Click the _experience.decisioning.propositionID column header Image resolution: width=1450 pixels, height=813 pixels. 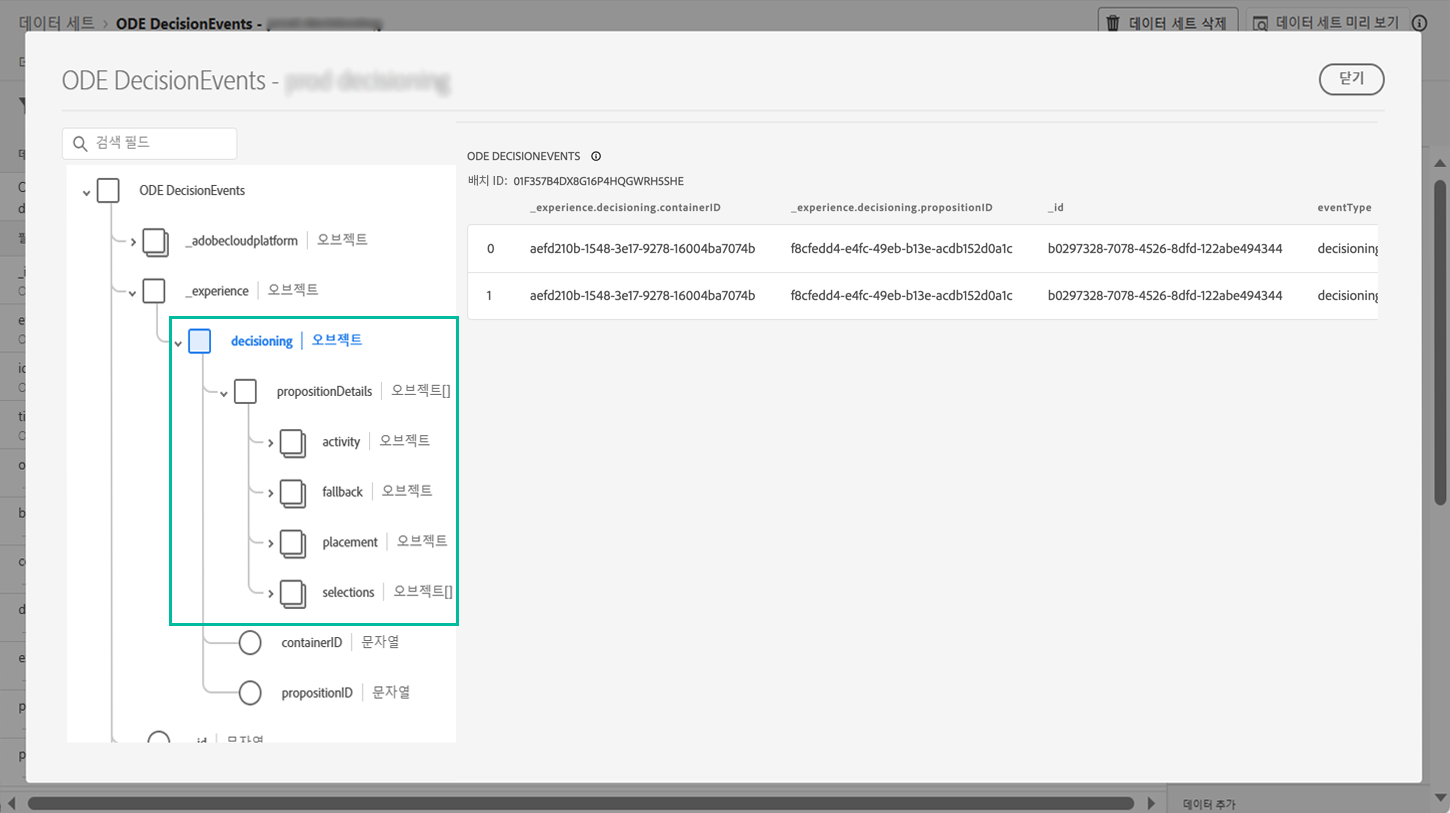891,208
